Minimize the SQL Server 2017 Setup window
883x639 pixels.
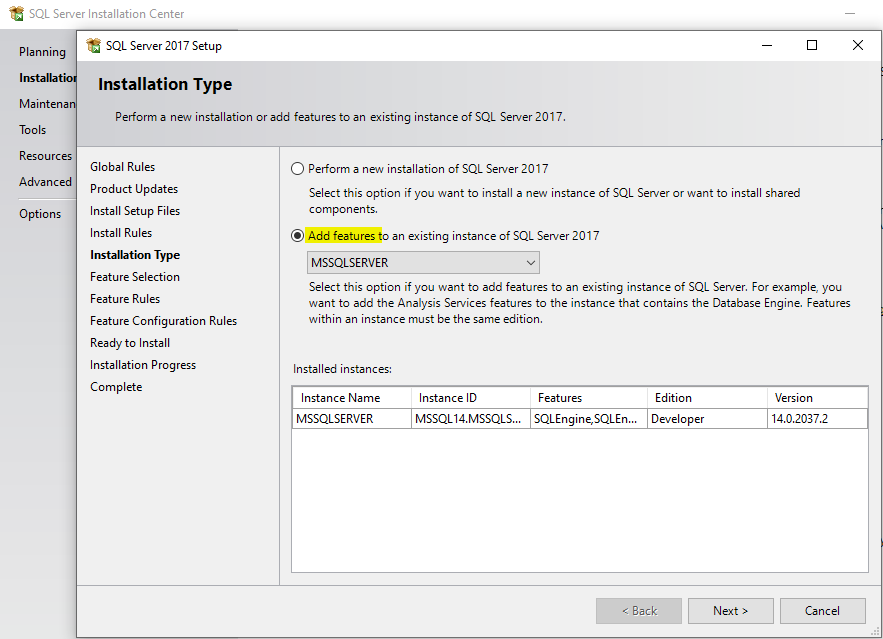tap(767, 45)
